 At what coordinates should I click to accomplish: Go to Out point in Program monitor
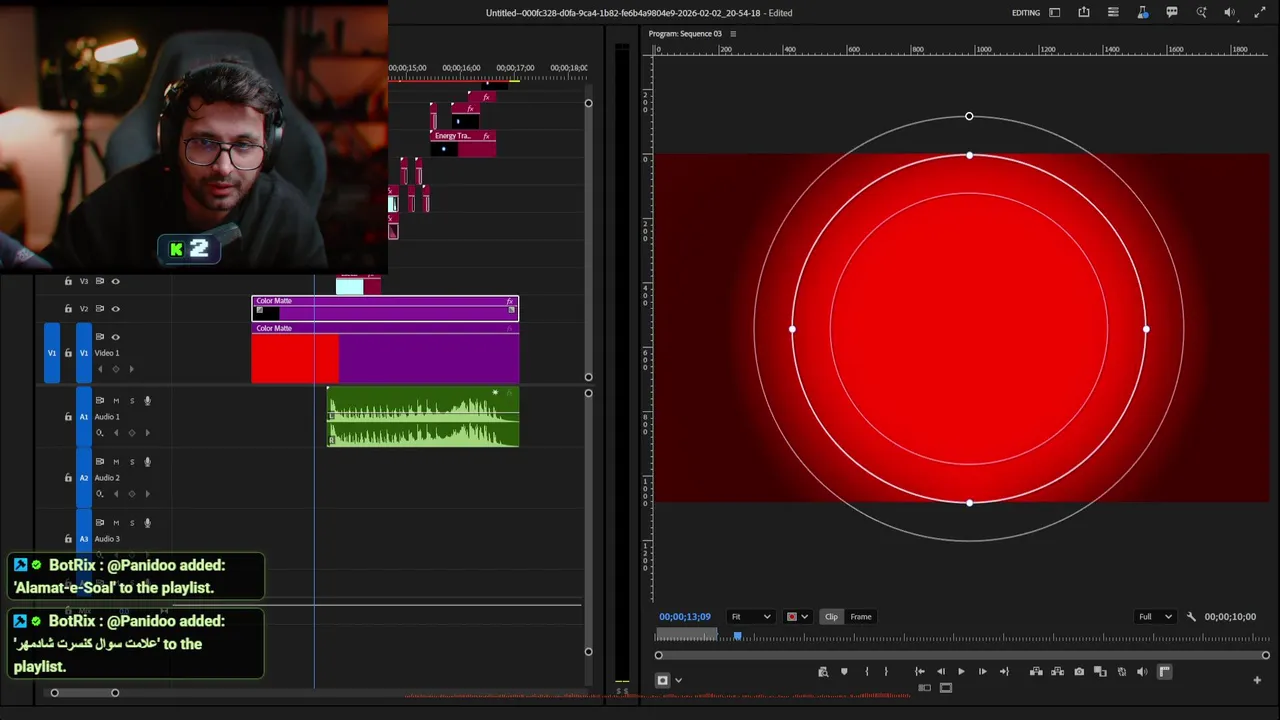click(1004, 672)
